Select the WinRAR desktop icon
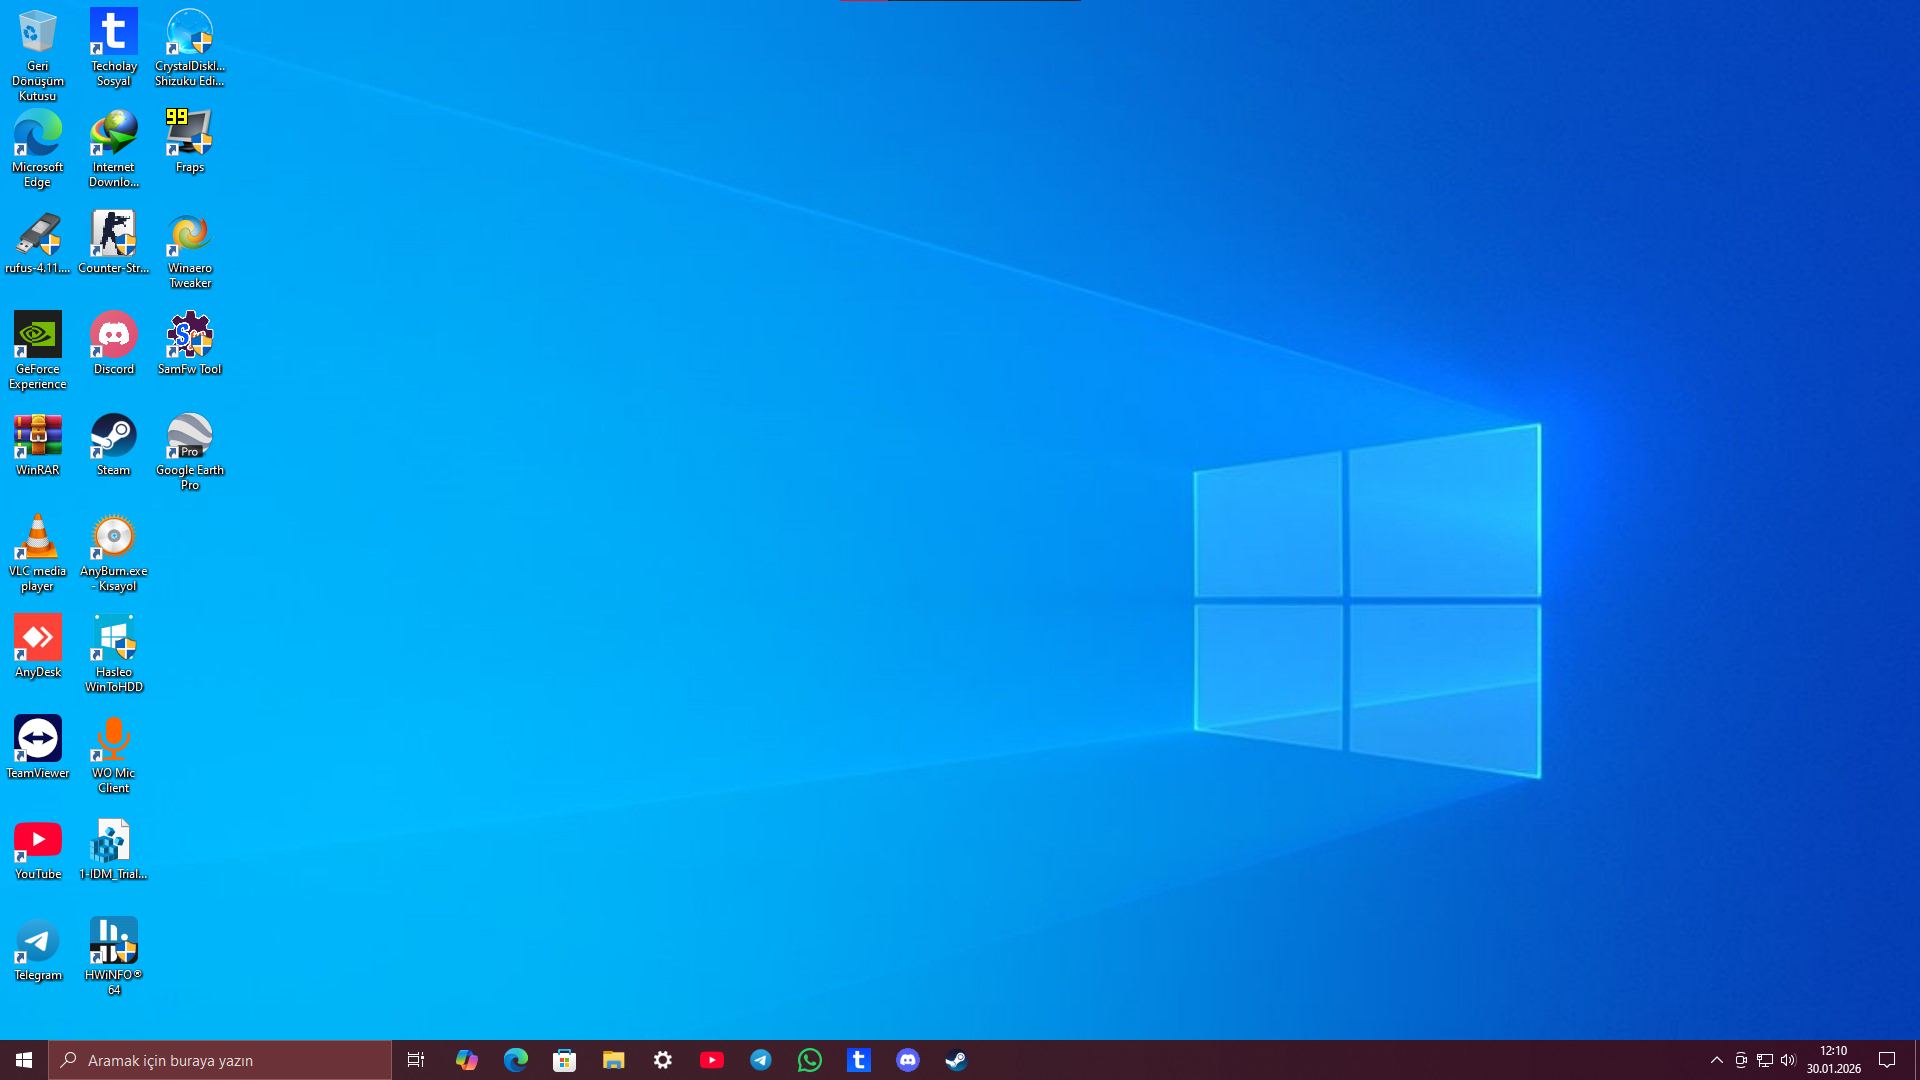The width and height of the screenshot is (1920, 1080). click(38, 444)
